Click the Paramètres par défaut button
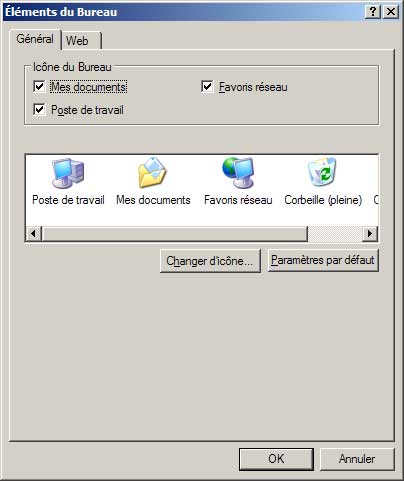Screen dimensions: 404x481 [323, 260]
